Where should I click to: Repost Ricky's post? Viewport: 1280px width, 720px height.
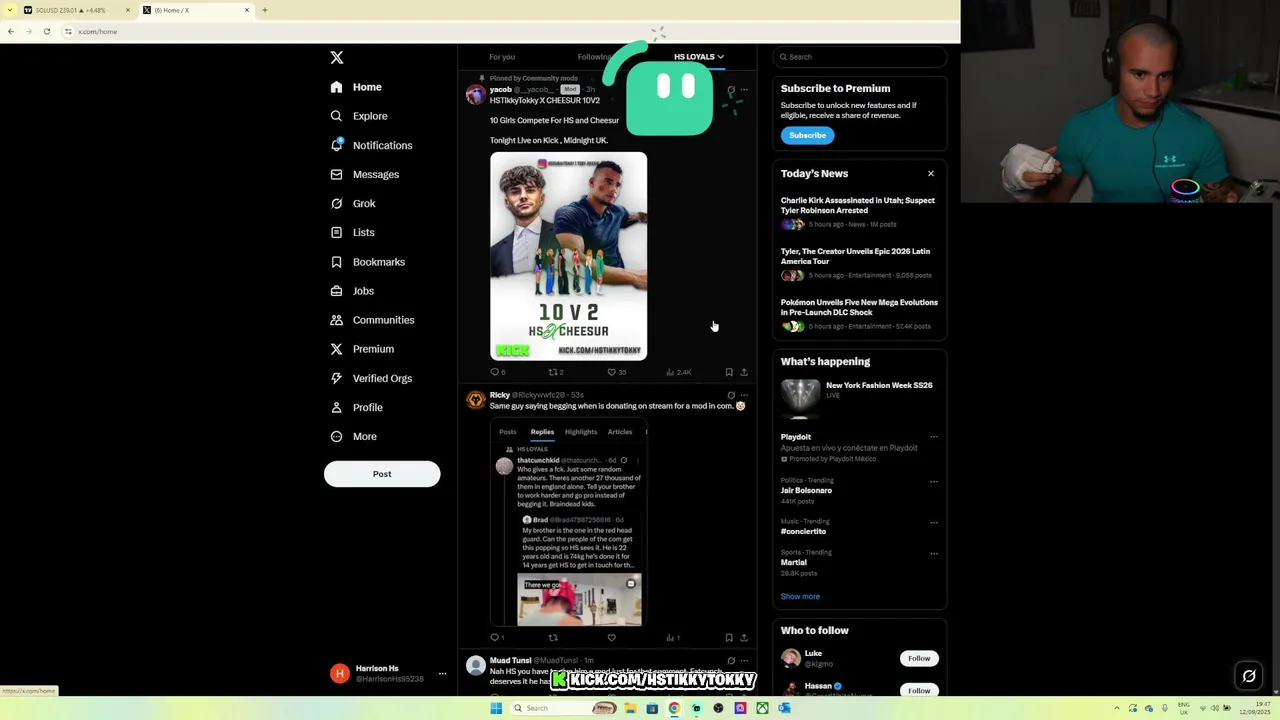553,638
